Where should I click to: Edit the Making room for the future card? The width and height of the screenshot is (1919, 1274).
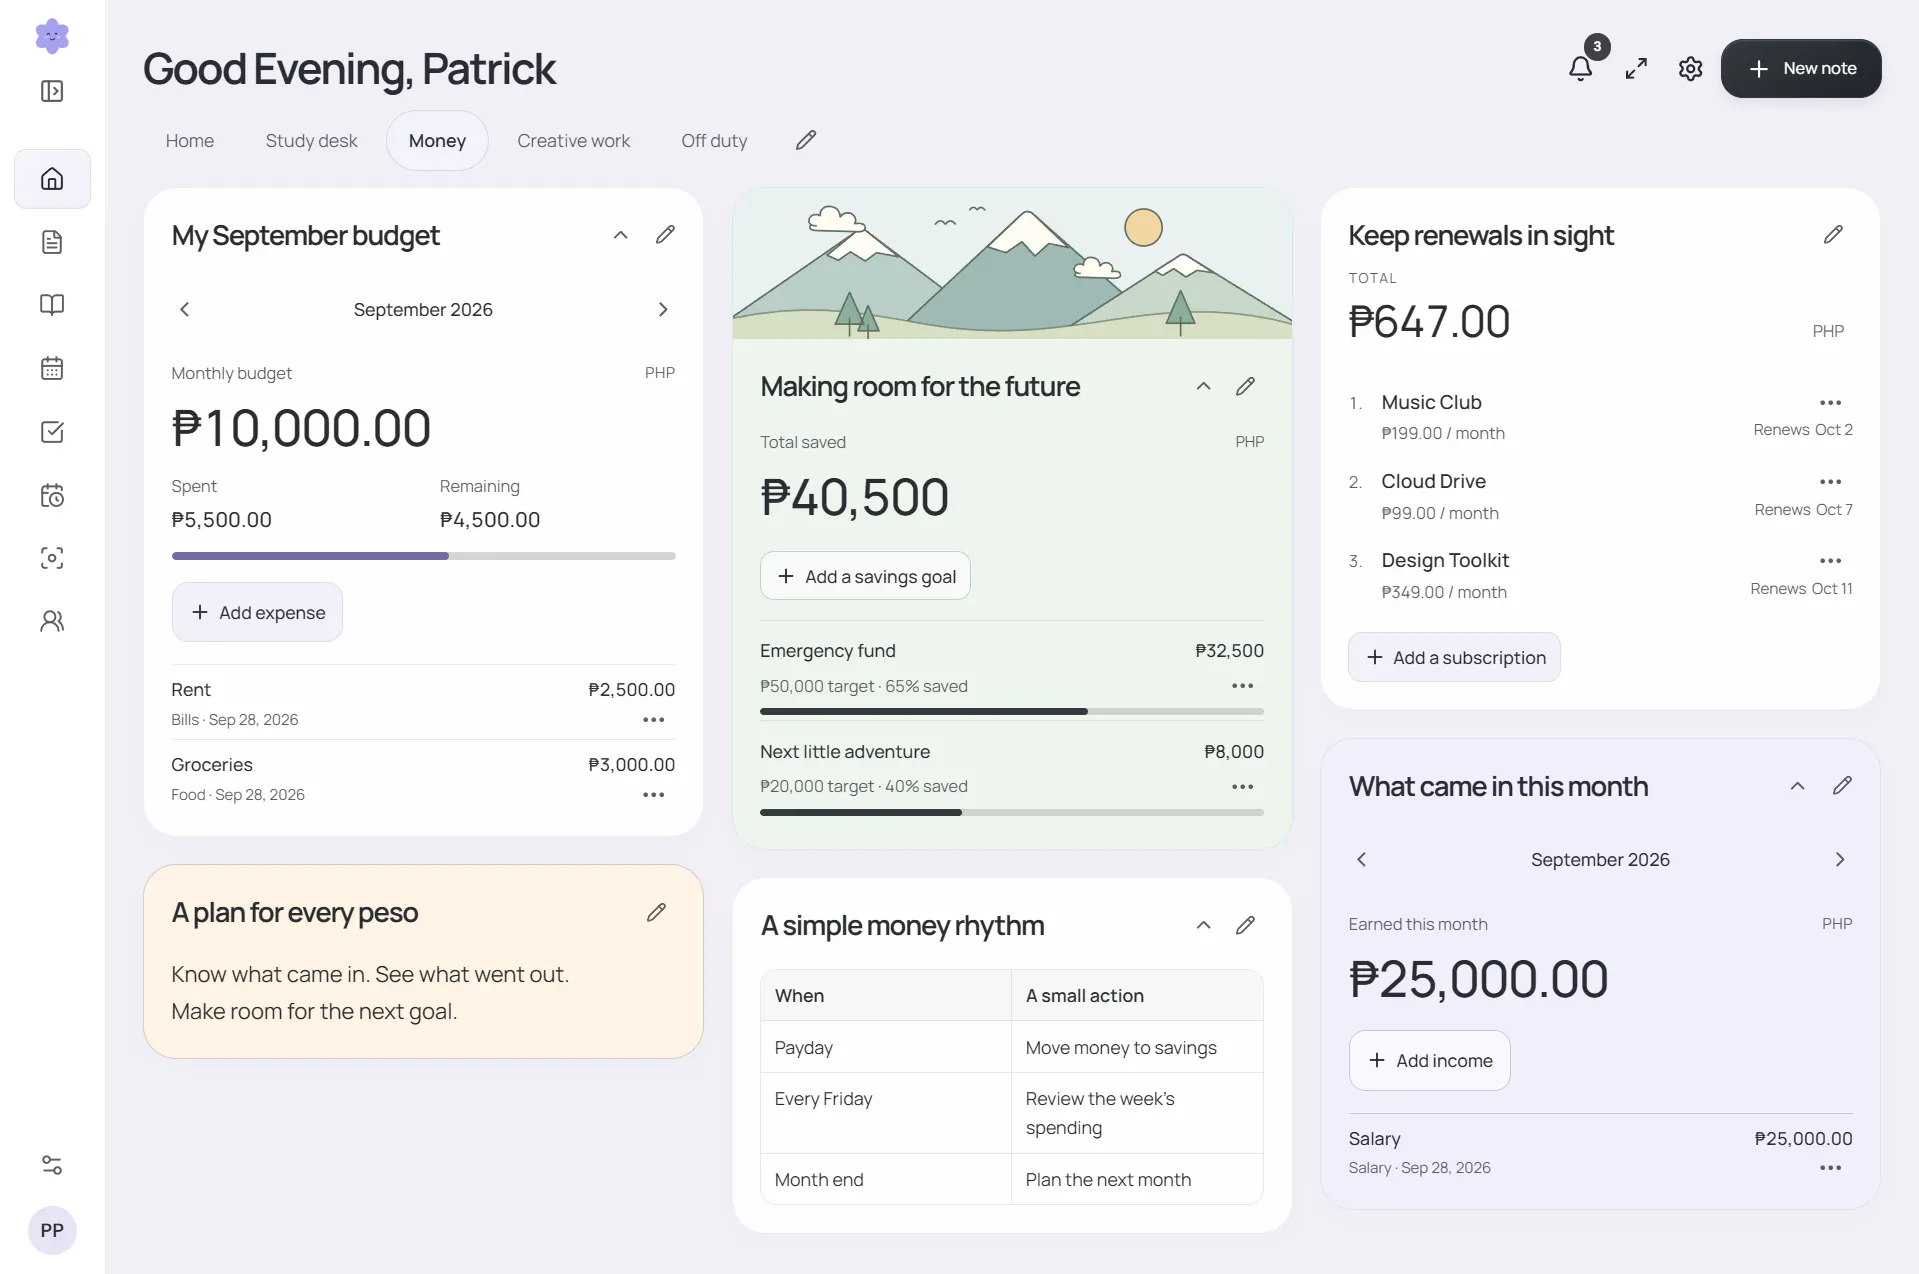(1245, 386)
